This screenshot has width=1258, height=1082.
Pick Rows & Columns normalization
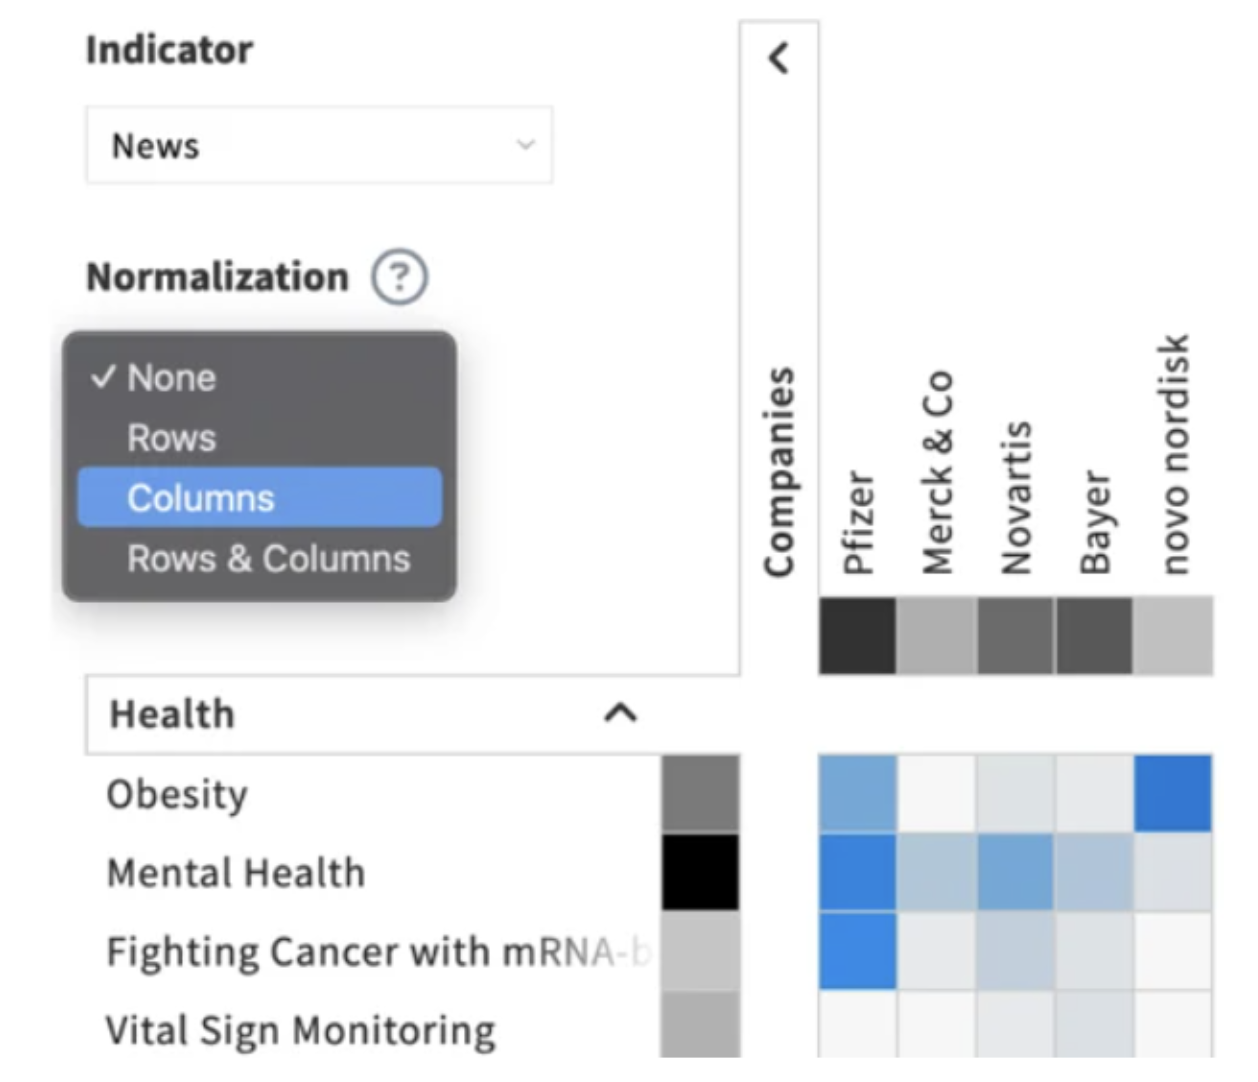coord(268,558)
